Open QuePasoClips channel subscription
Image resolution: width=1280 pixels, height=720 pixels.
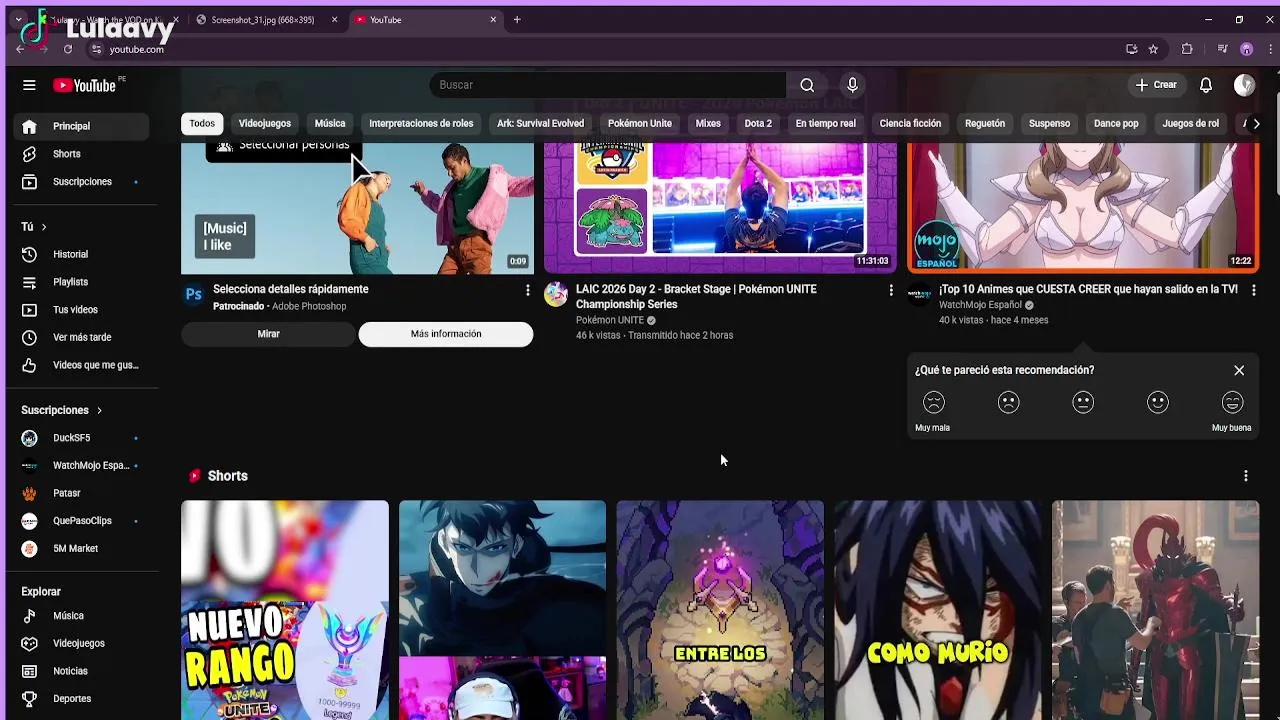click(81, 521)
